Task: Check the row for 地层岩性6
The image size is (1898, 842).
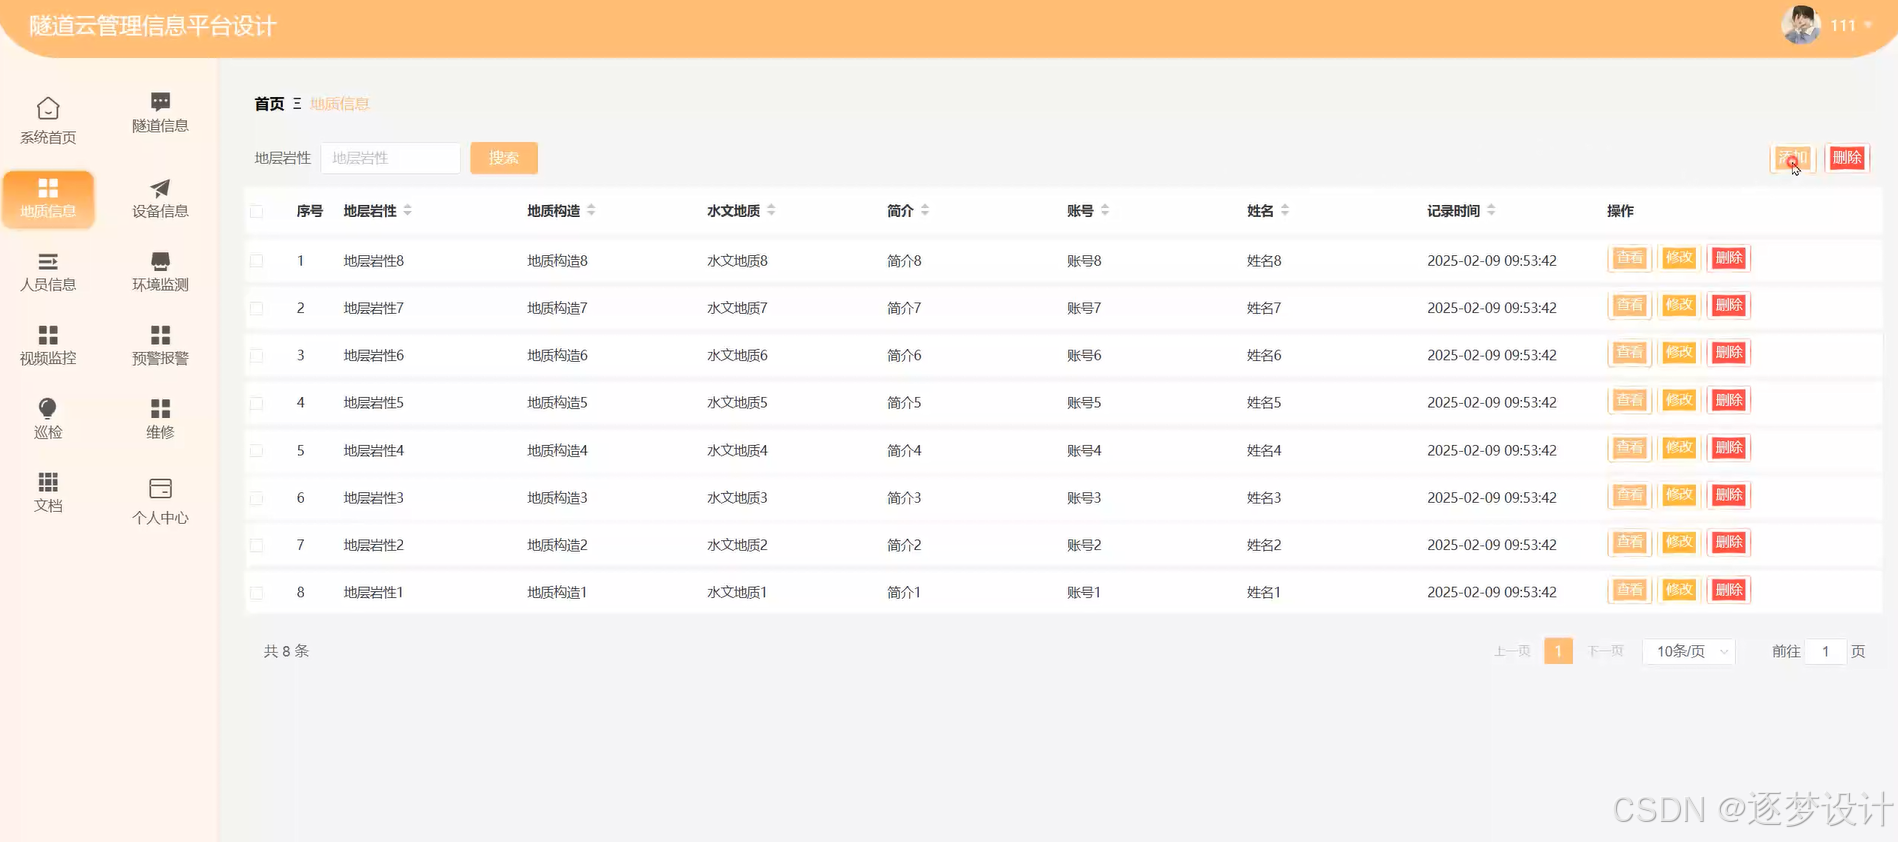Action: [257, 355]
